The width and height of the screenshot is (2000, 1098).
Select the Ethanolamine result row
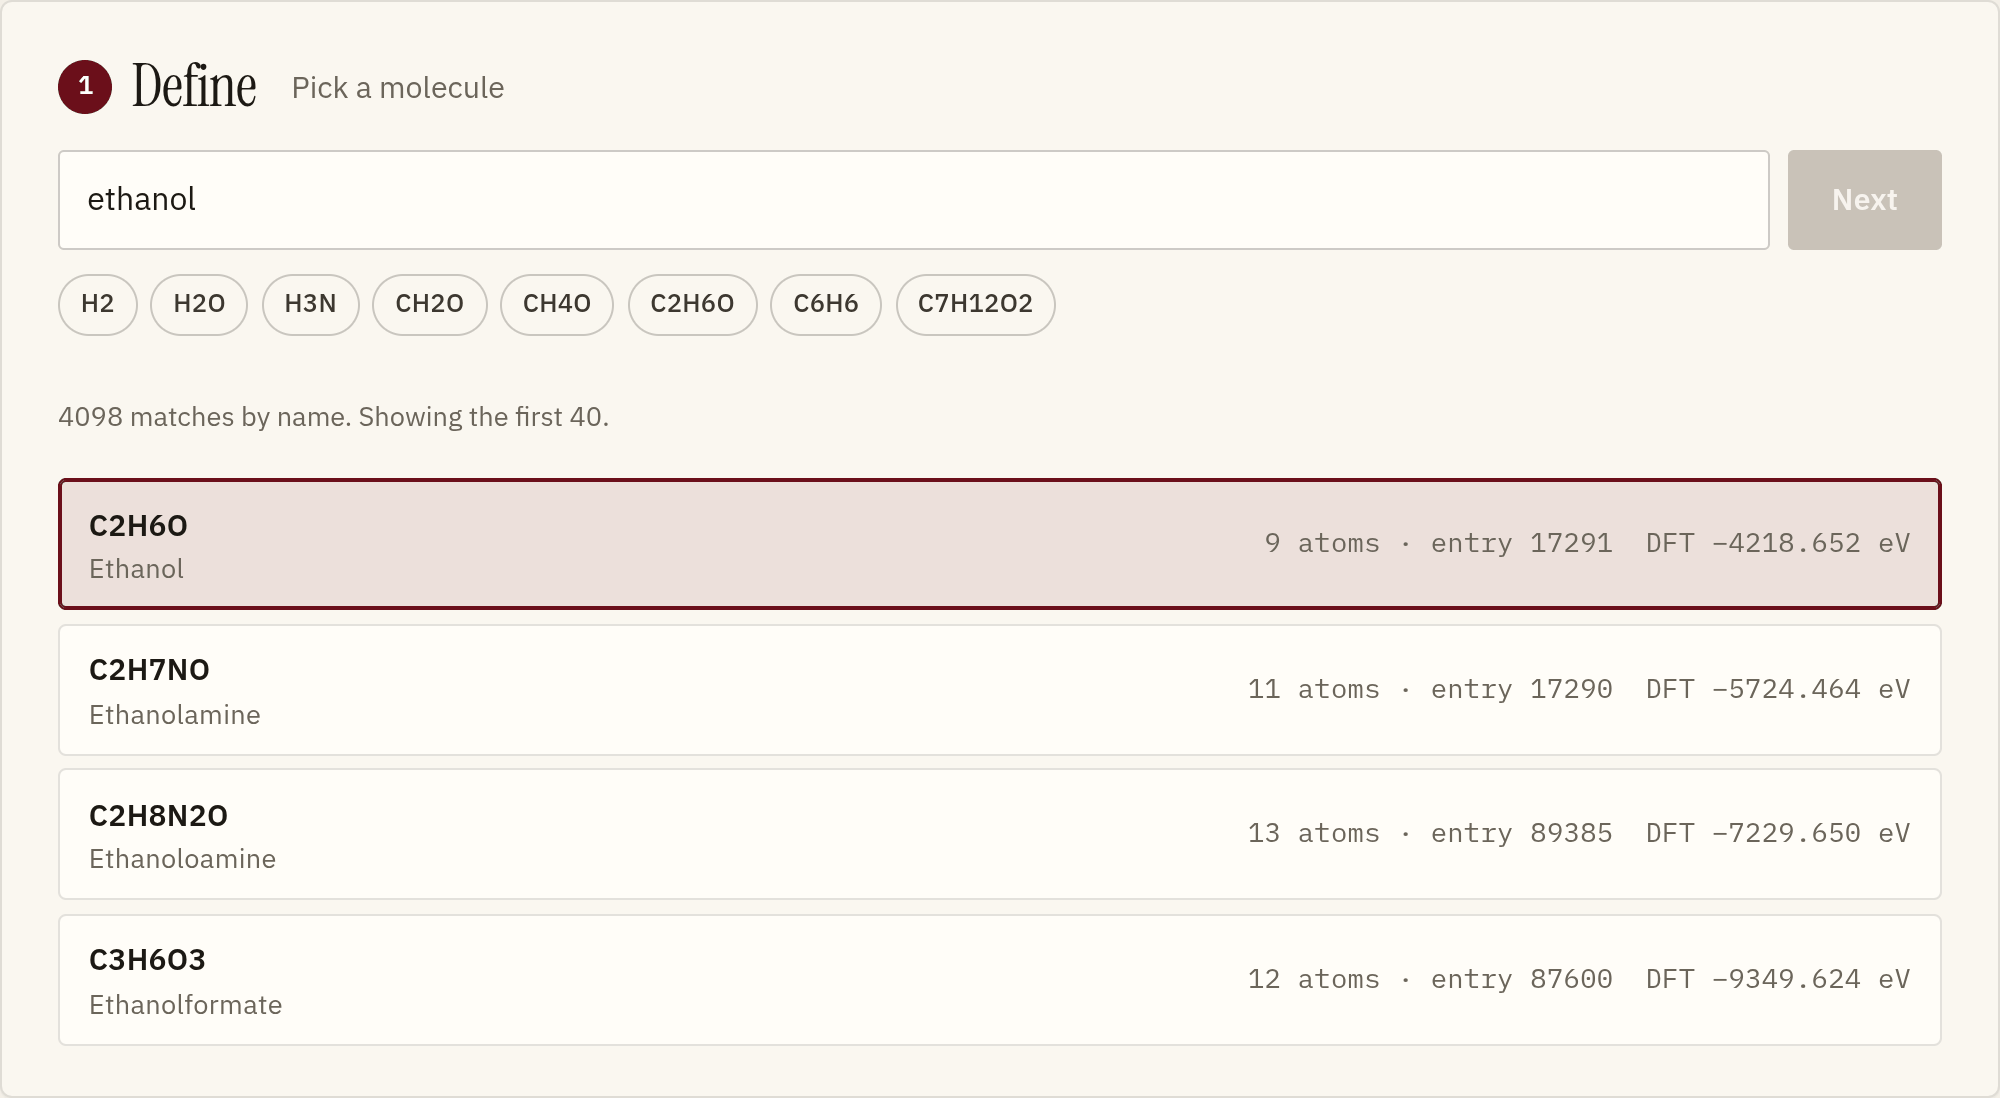pos(1000,690)
